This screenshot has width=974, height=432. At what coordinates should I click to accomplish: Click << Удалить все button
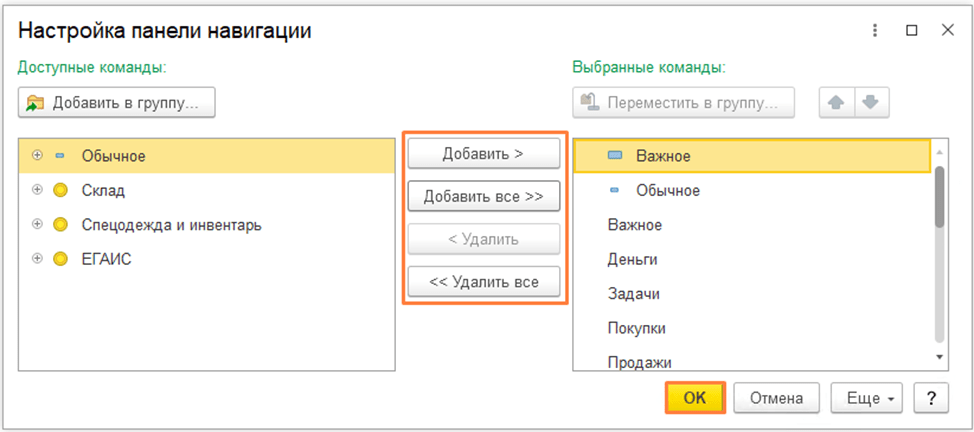(484, 282)
